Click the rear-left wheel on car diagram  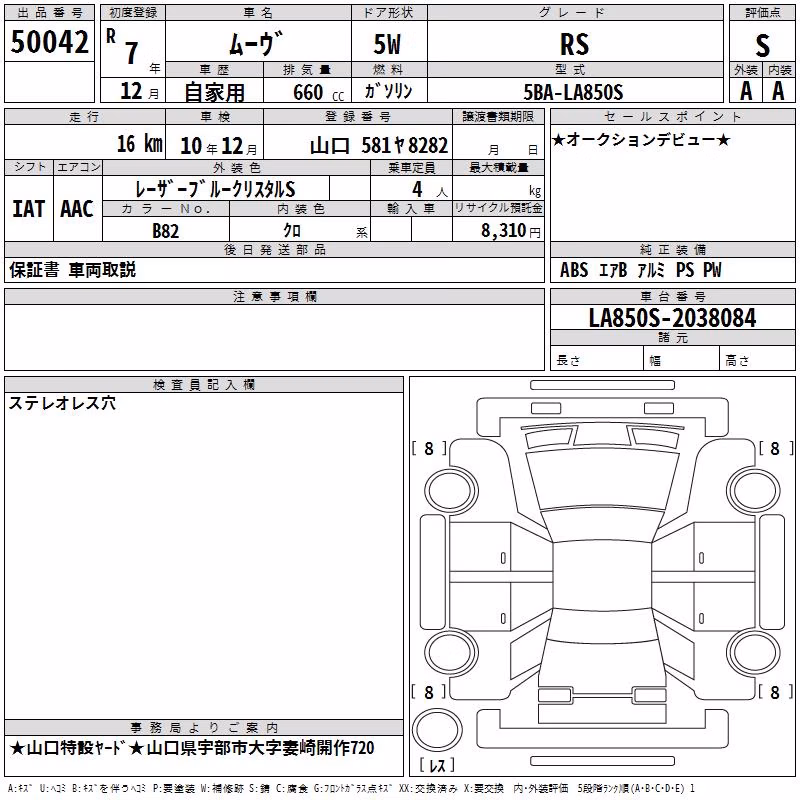tap(451, 653)
